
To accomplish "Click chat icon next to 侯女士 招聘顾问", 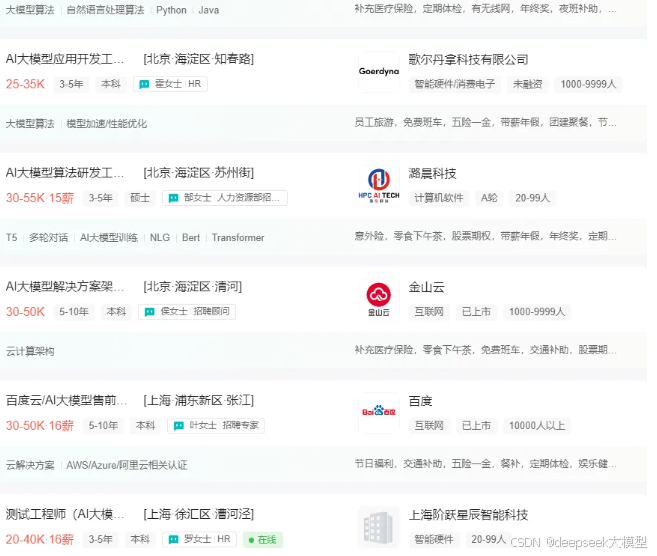I will [x=150, y=312].
